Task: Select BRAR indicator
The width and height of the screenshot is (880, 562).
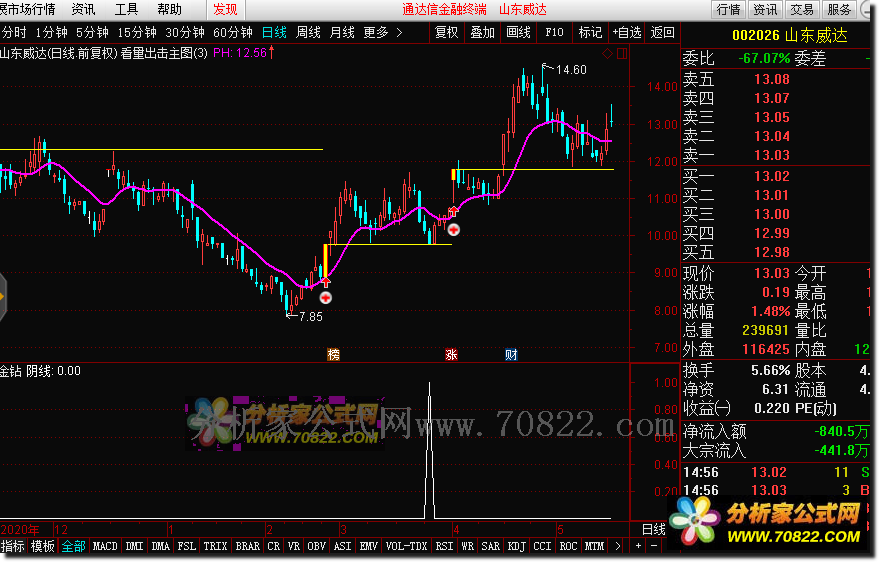Action: (248, 546)
